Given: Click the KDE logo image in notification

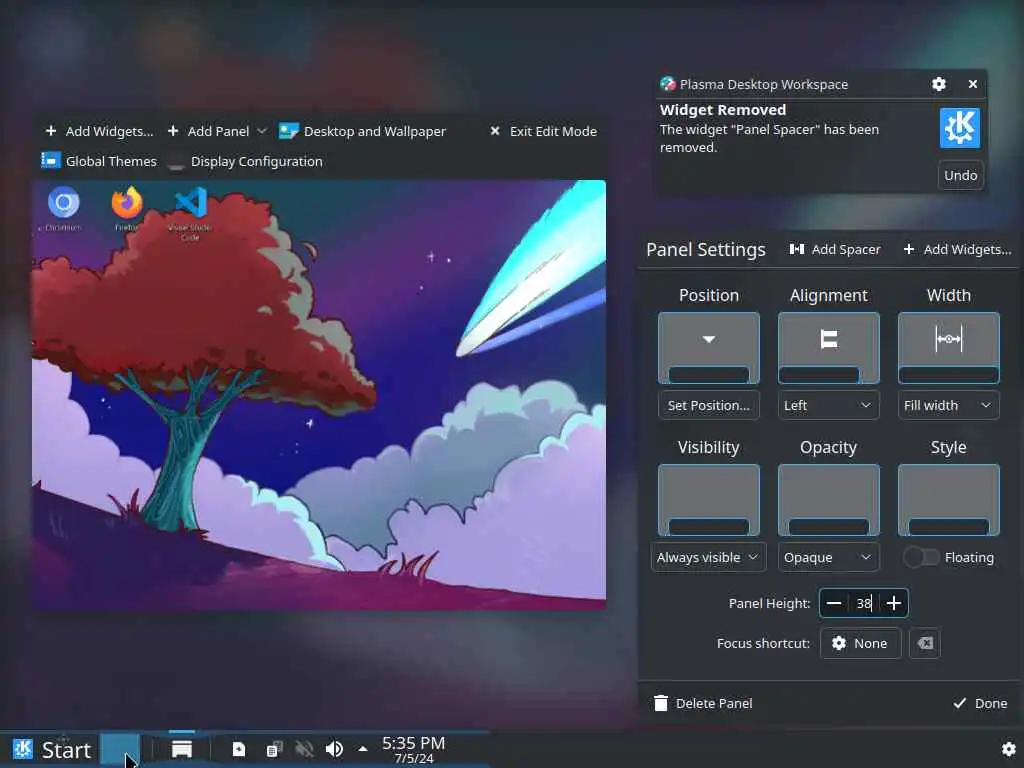Looking at the screenshot, I should (x=959, y=128).
